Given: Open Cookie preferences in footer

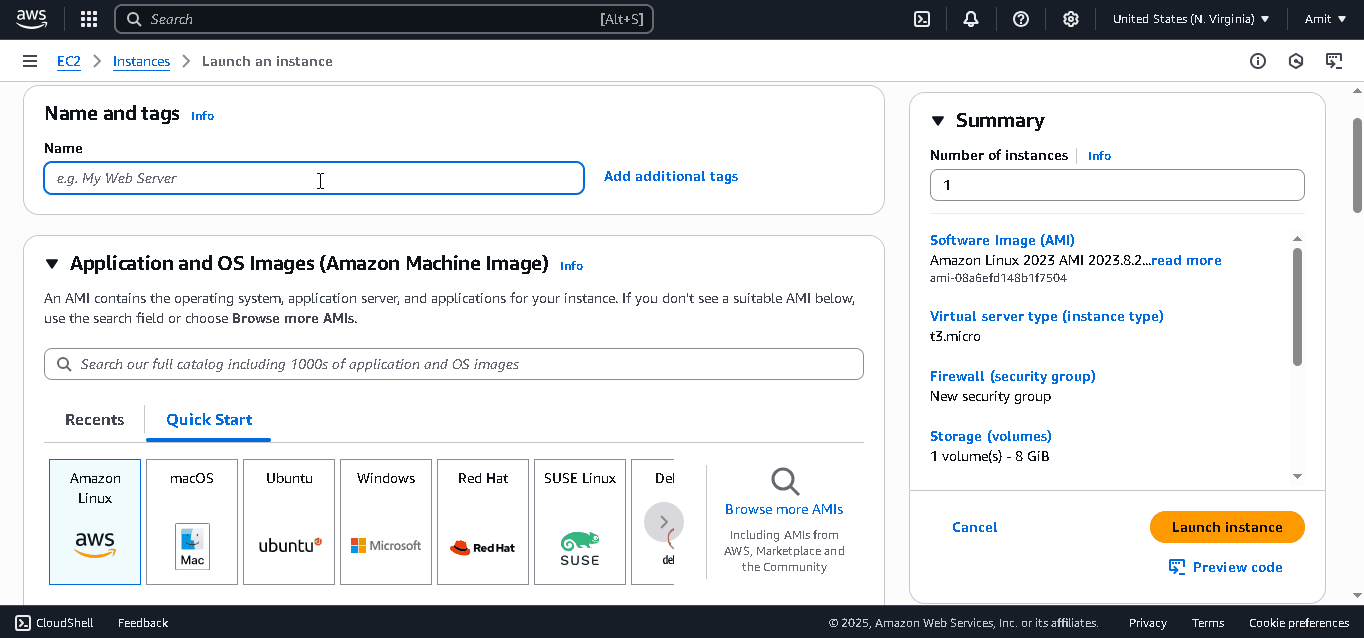Looking at the screenshot, I should click(1299, 623).
